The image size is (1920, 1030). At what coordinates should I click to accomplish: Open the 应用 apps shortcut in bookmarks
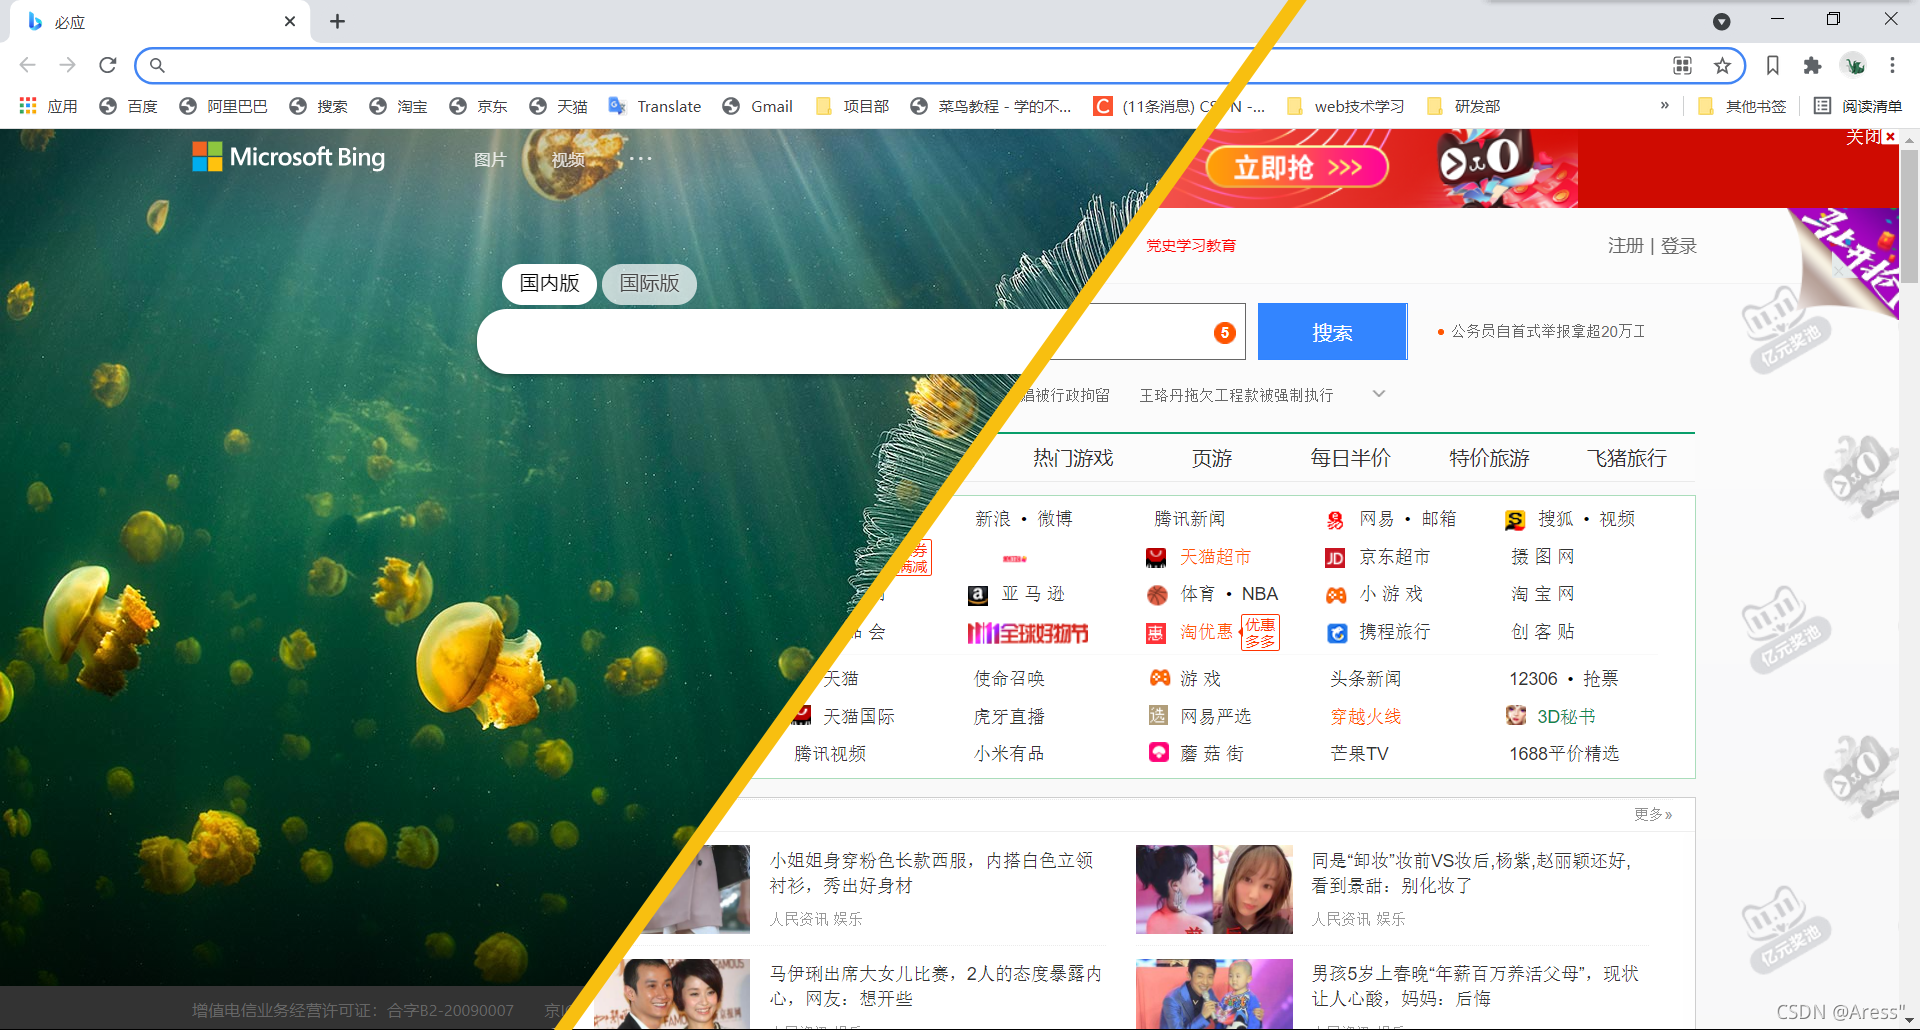[48, 106]
